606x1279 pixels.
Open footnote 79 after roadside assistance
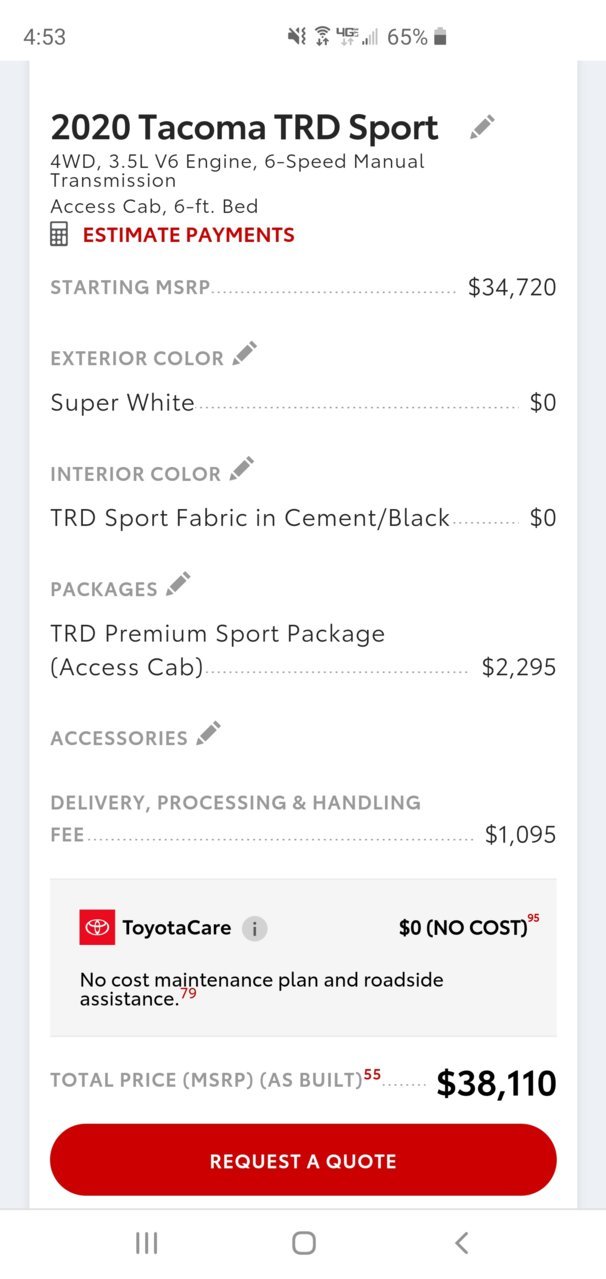(x=188, y=994)
